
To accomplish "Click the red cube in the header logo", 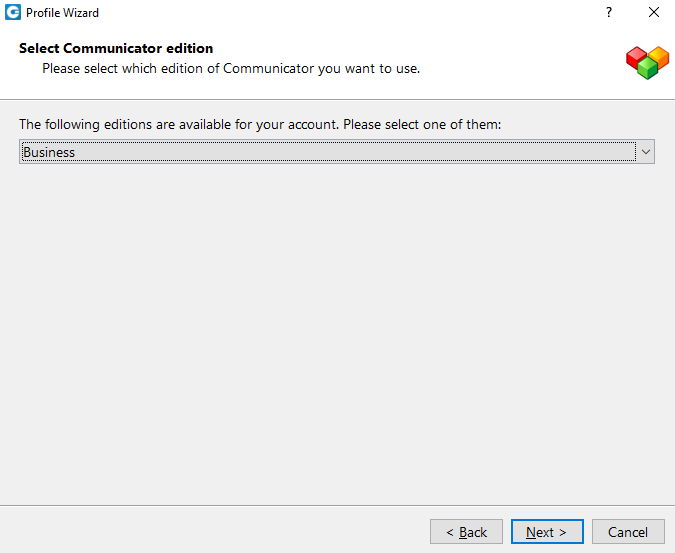I will coord(636,58).
